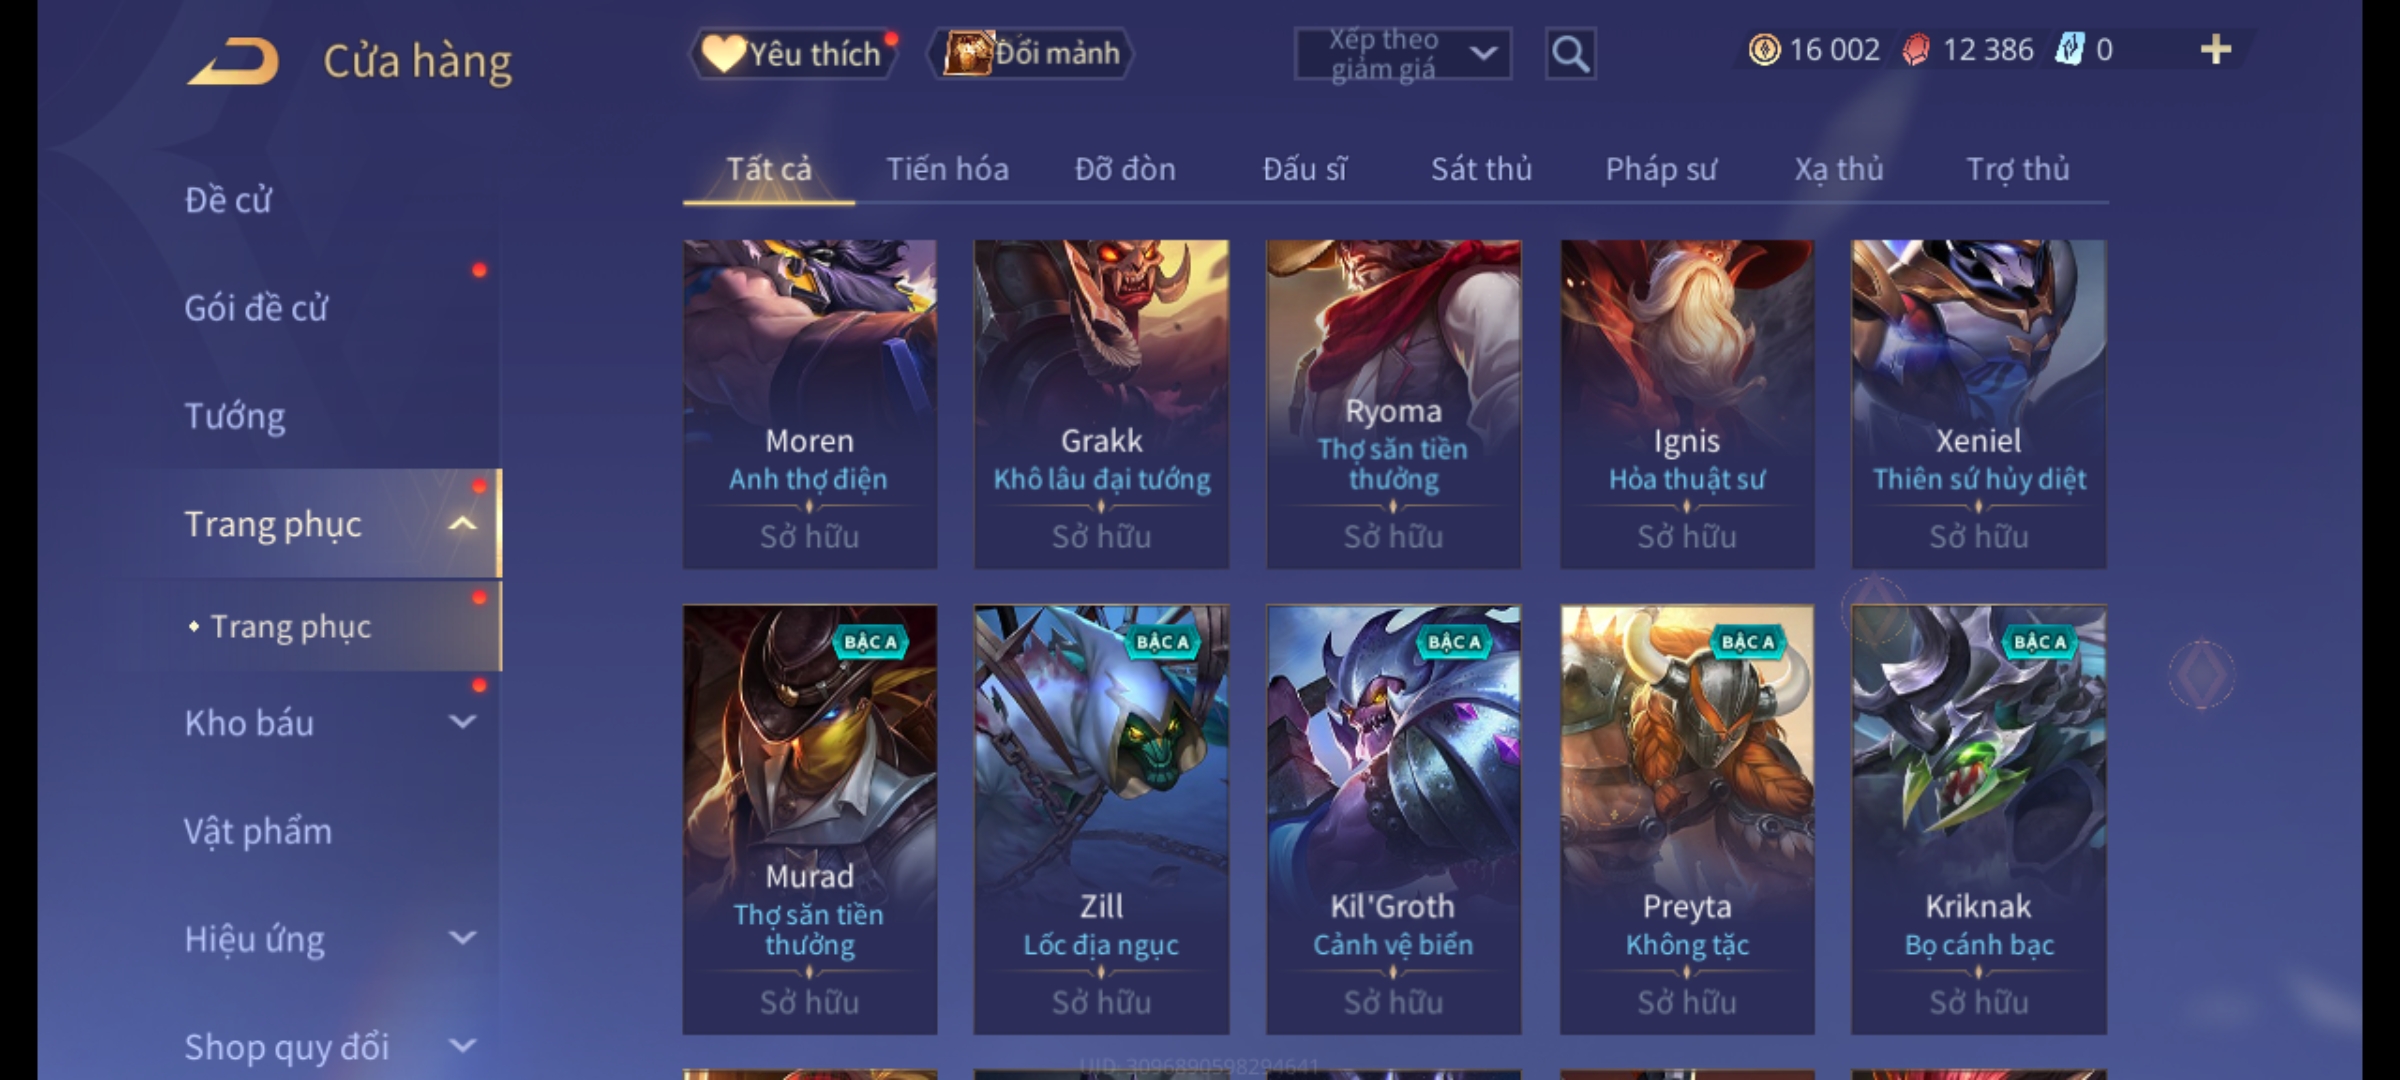Open the Xếp theo giảm giá dropdown
This screenshot has height=1080, width=2400.
[1403, 54]
